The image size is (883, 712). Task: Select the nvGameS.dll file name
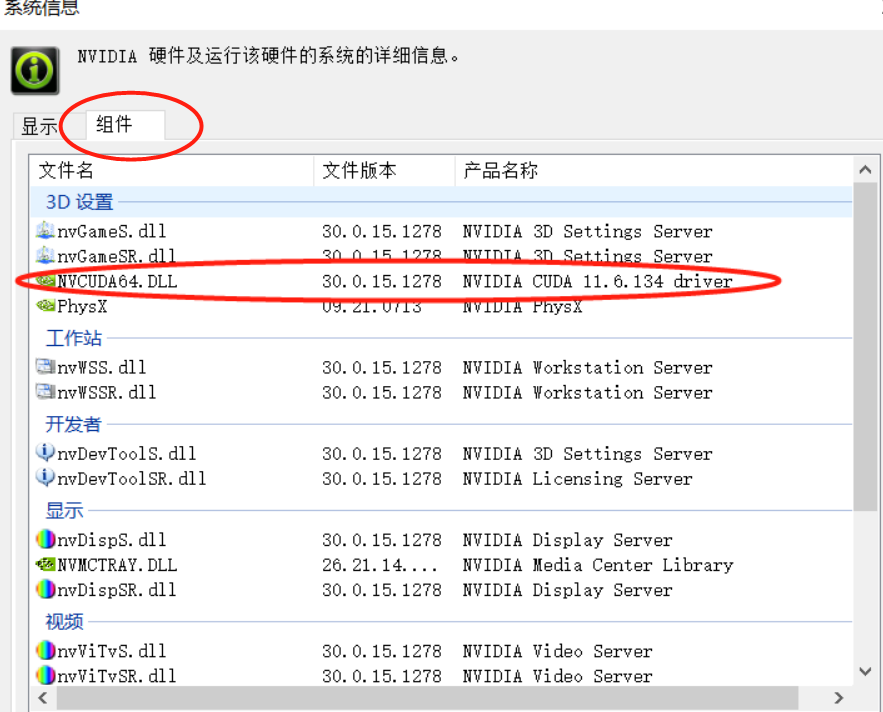(x=112, y=231)
